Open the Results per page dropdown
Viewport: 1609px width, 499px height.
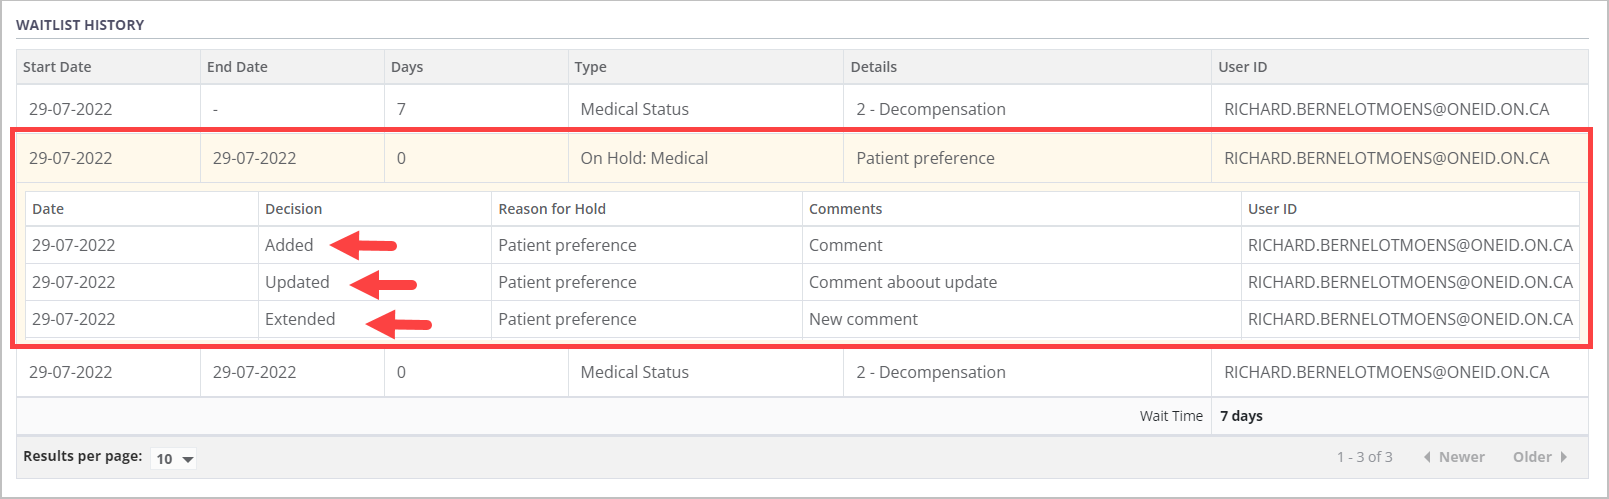click(x=173, y=459)
